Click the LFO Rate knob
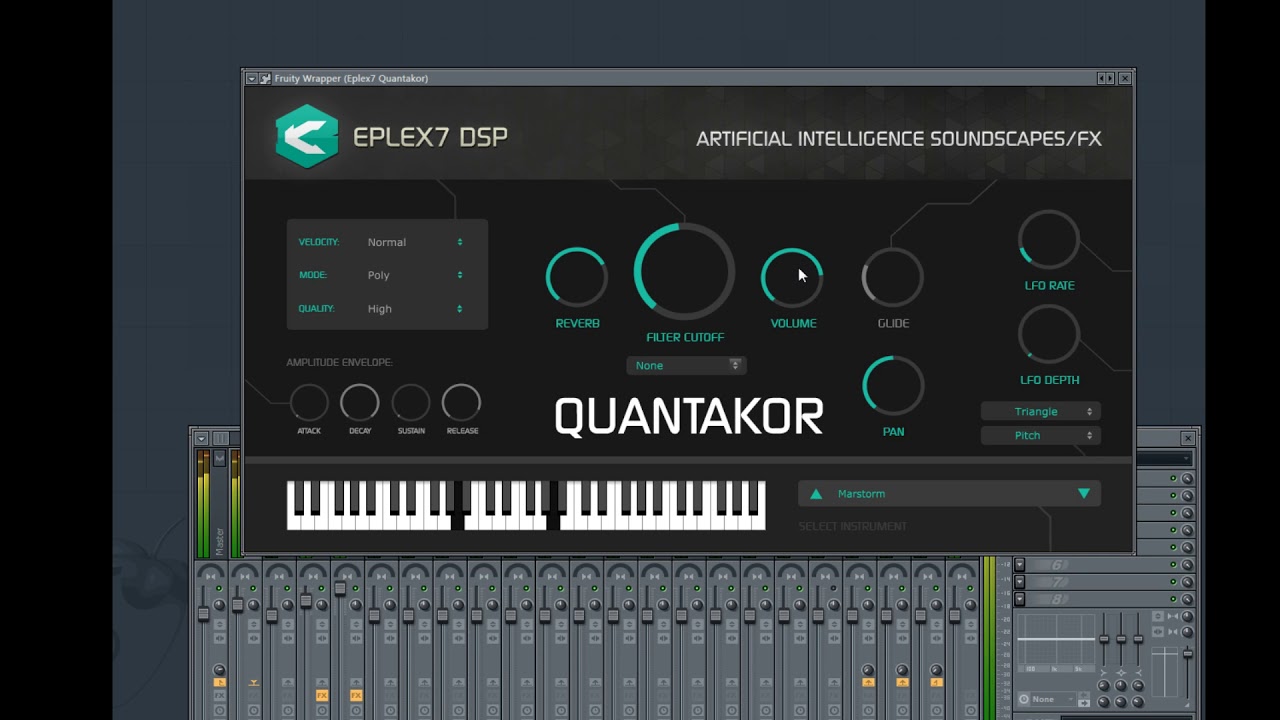This screenshot has width=1280, height=720. pos(1049,240)
